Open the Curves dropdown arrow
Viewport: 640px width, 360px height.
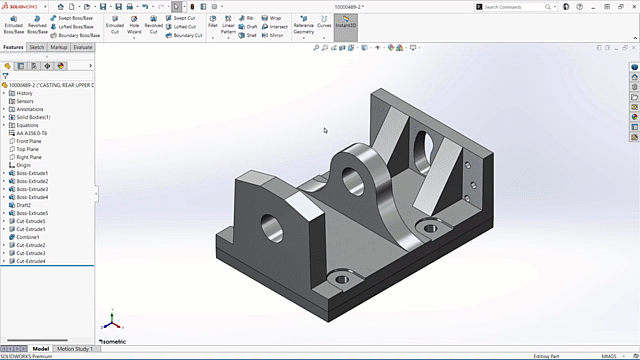pyautogui.click(x=324, y=38)
